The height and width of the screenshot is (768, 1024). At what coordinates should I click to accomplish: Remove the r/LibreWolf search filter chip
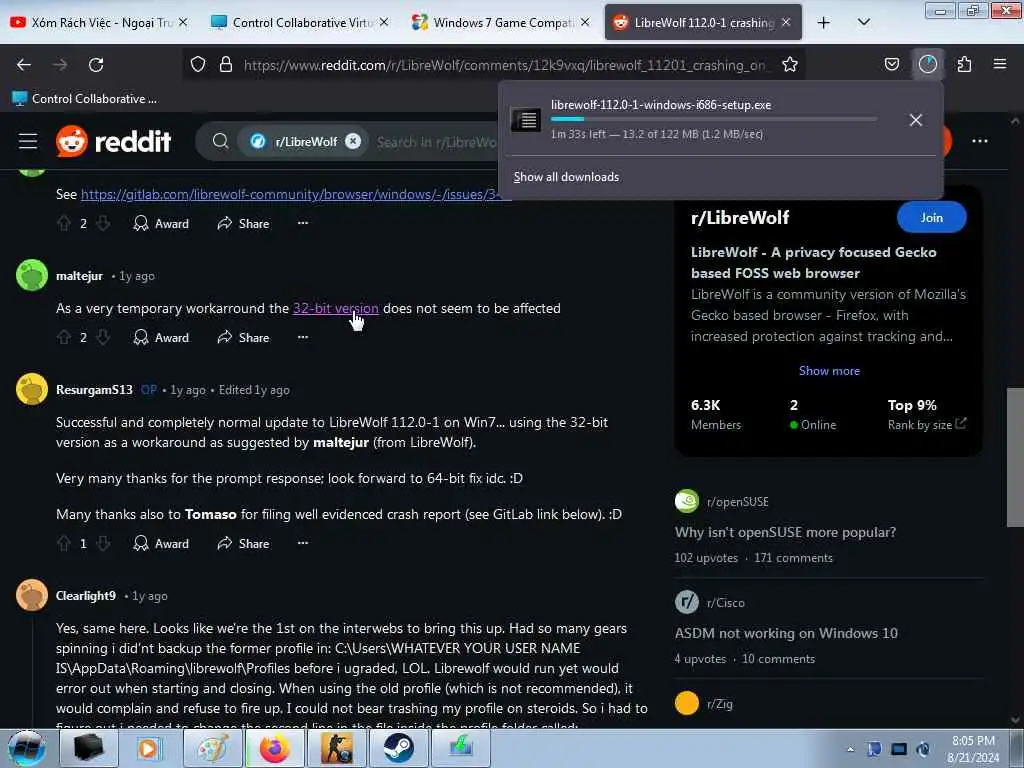click(353, 141)
